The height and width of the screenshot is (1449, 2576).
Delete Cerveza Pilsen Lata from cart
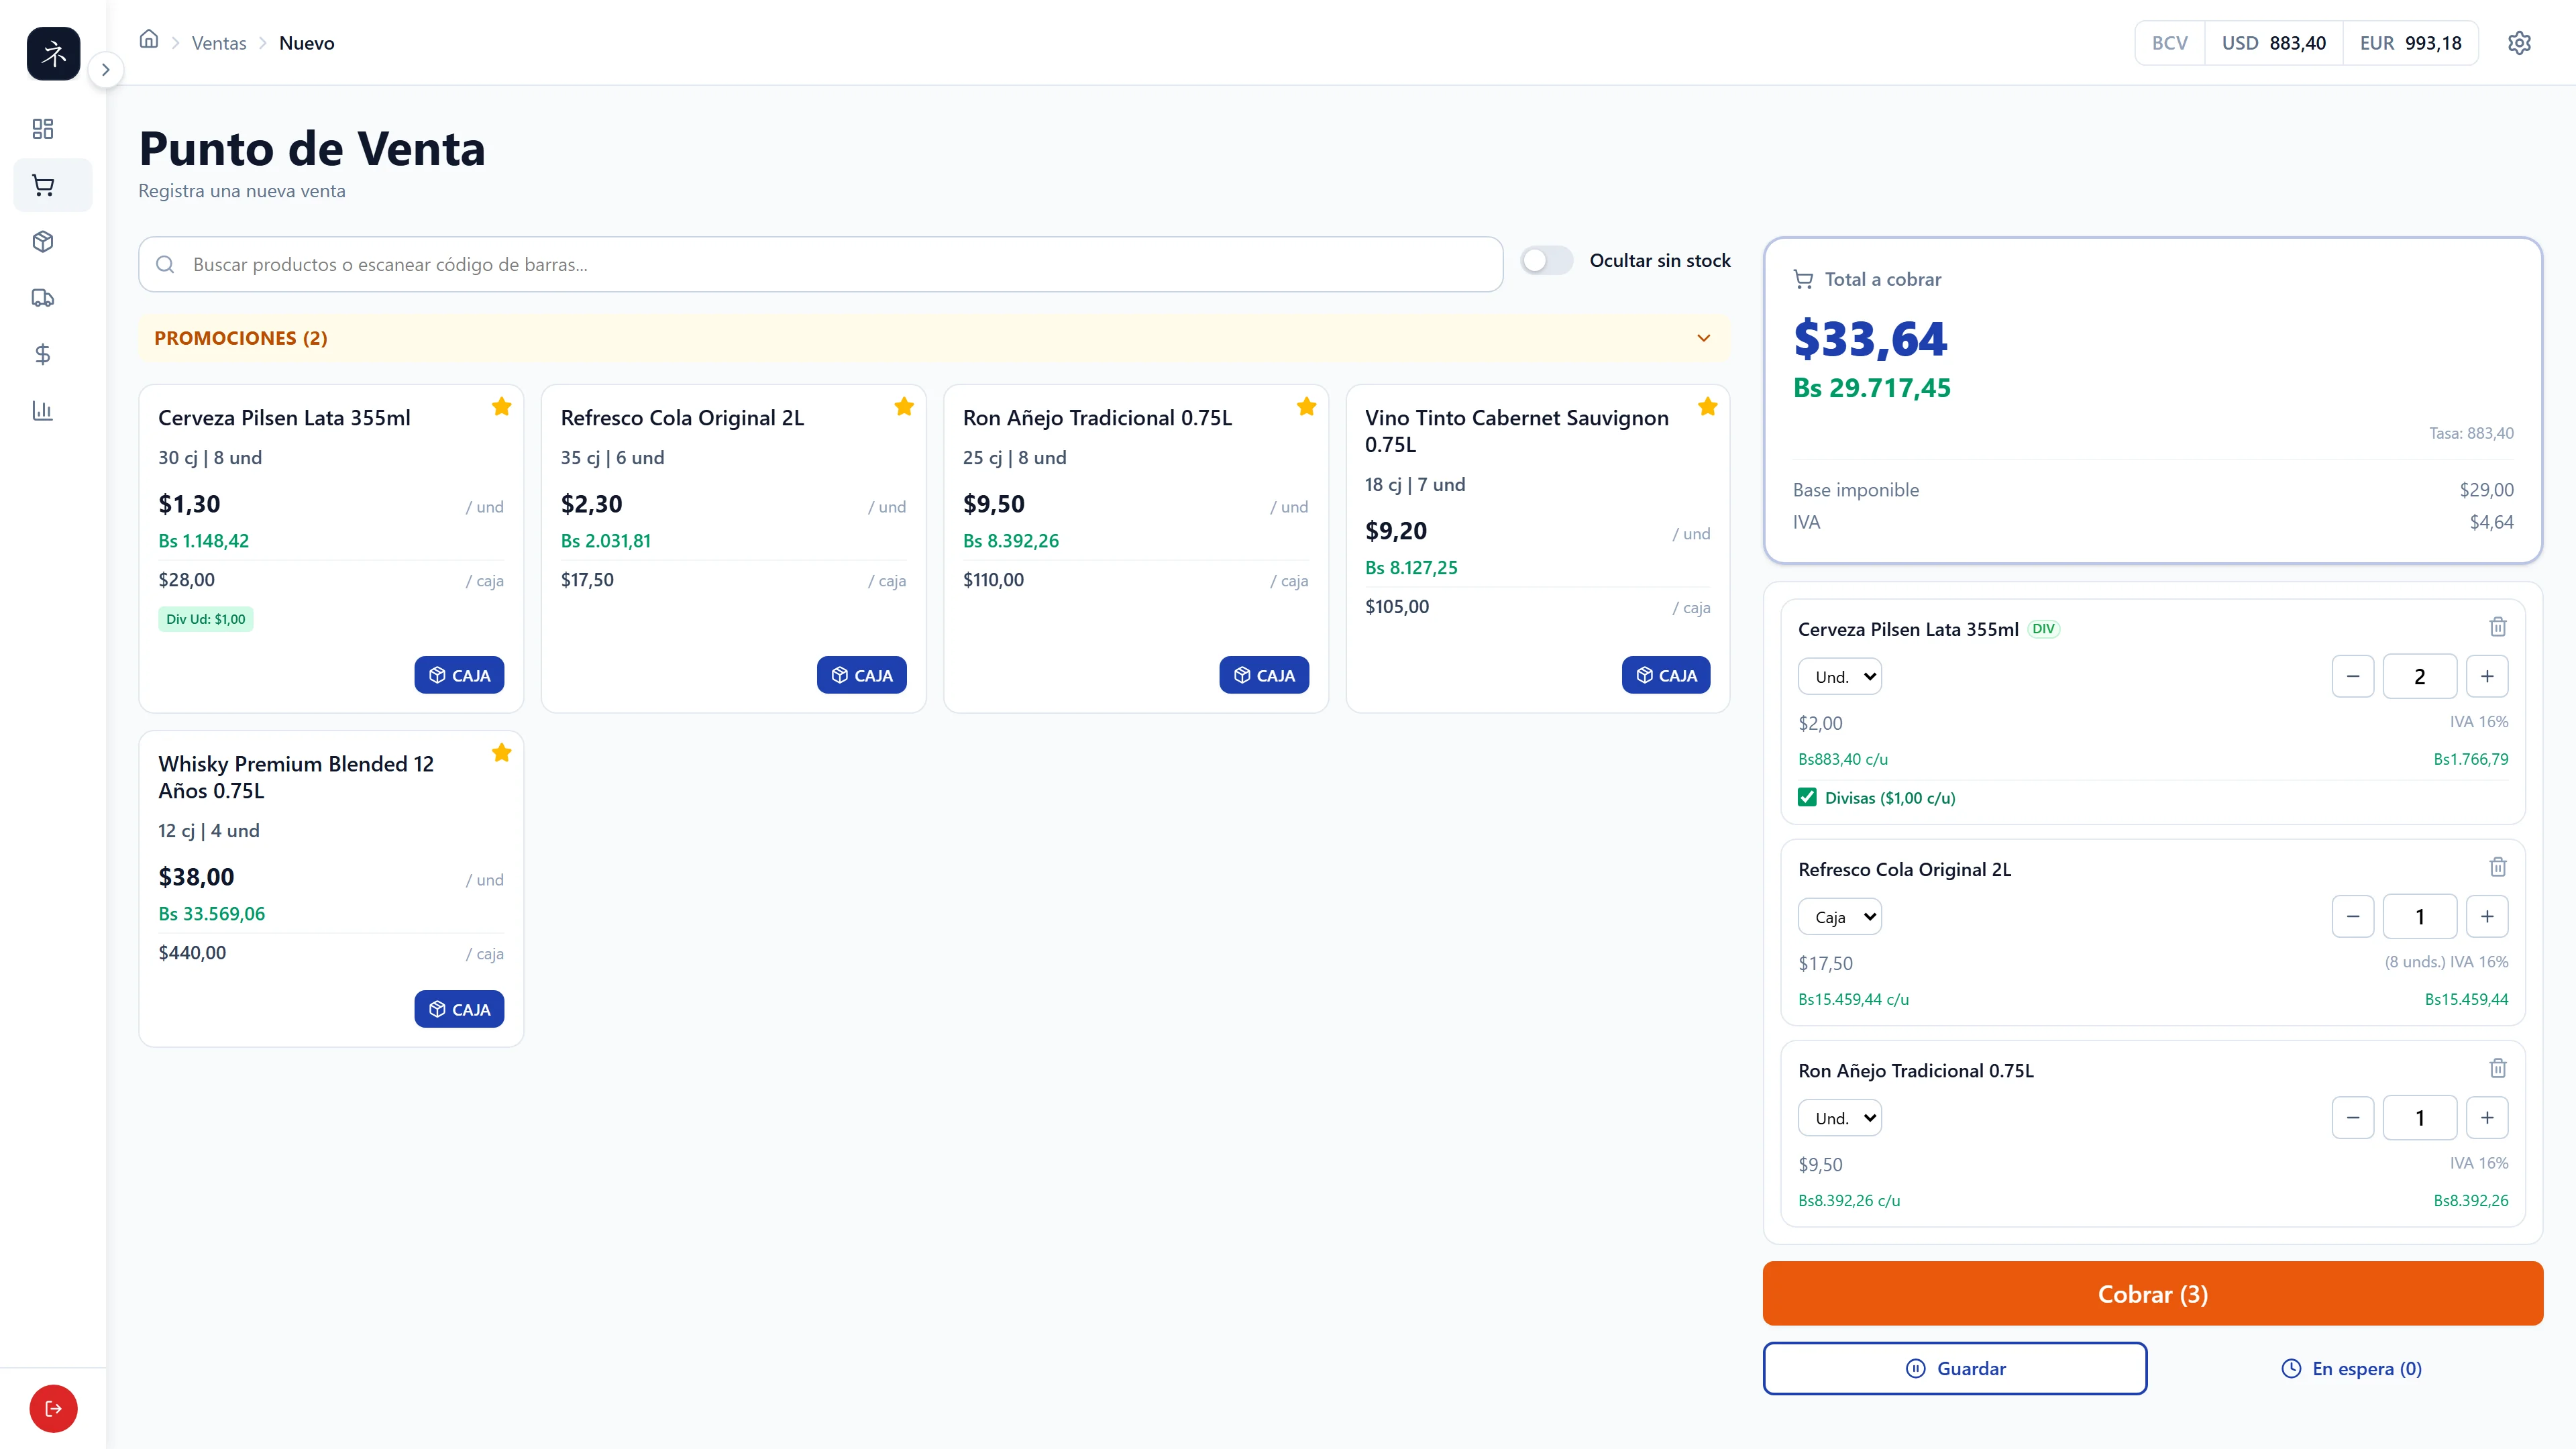[x=2497, y=627]
